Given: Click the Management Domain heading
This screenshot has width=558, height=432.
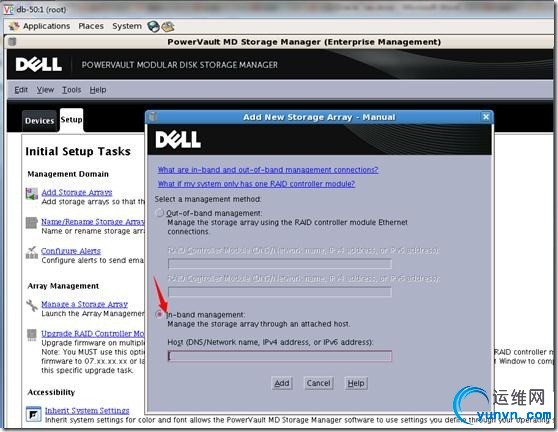Looking at the screenshot, I should [x=68, y=174].
